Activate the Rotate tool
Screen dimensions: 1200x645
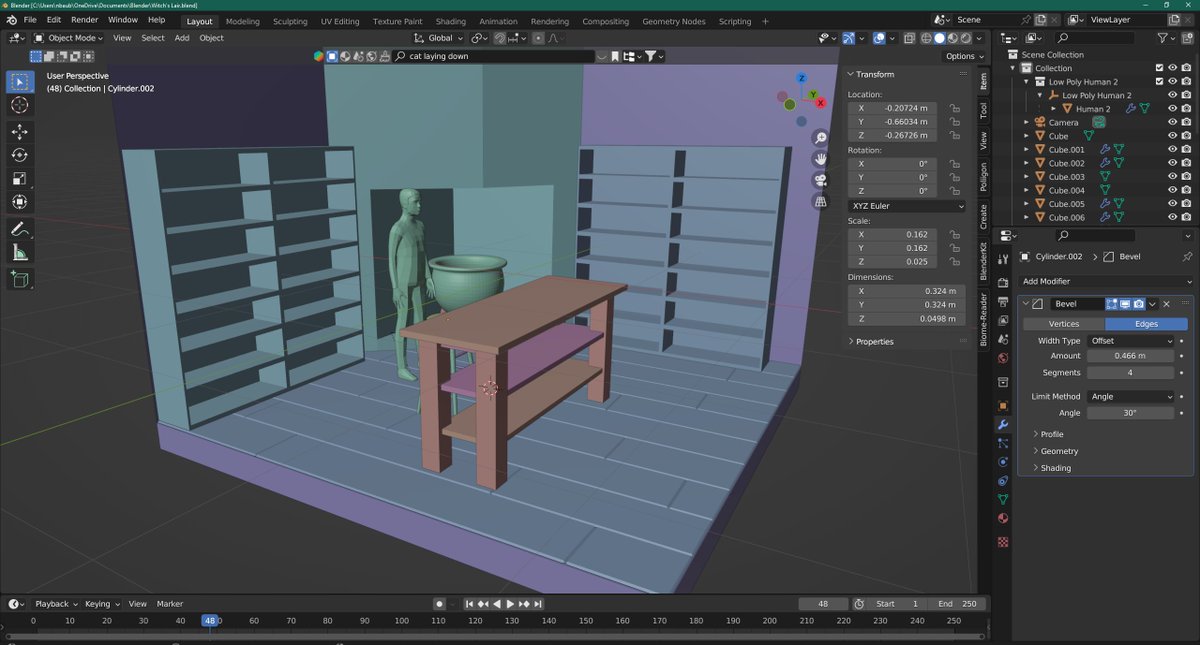20,155
